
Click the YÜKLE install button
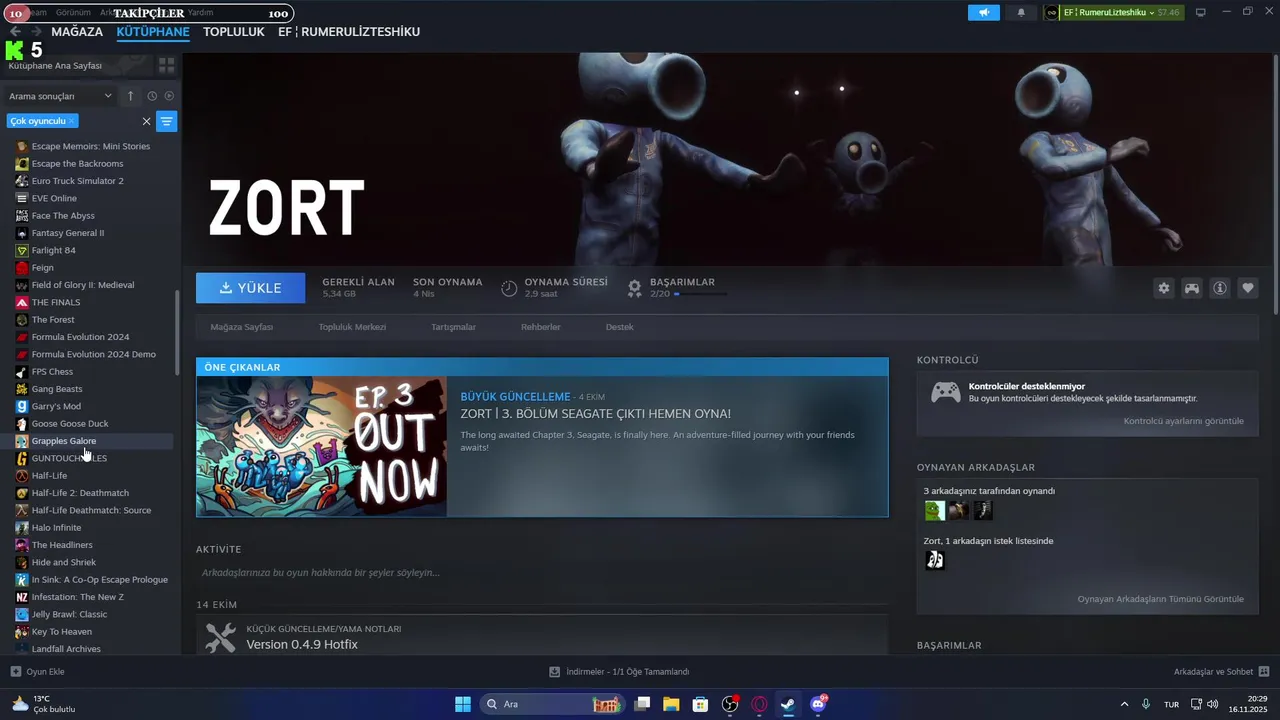tap(251, 288)
